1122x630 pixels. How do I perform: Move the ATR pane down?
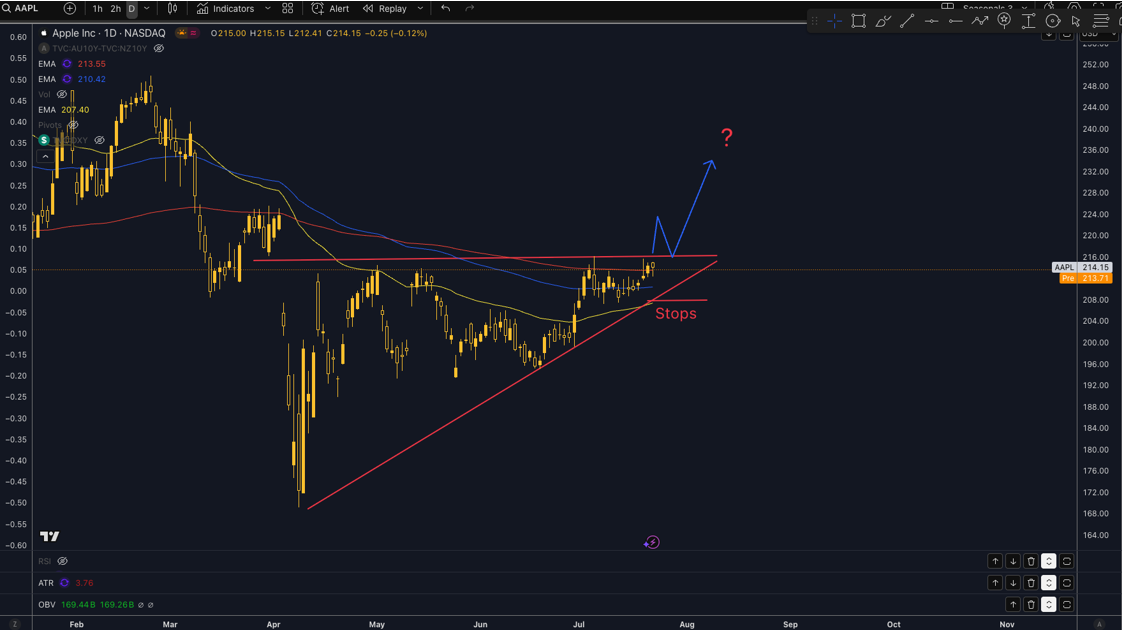(1013, 583)
